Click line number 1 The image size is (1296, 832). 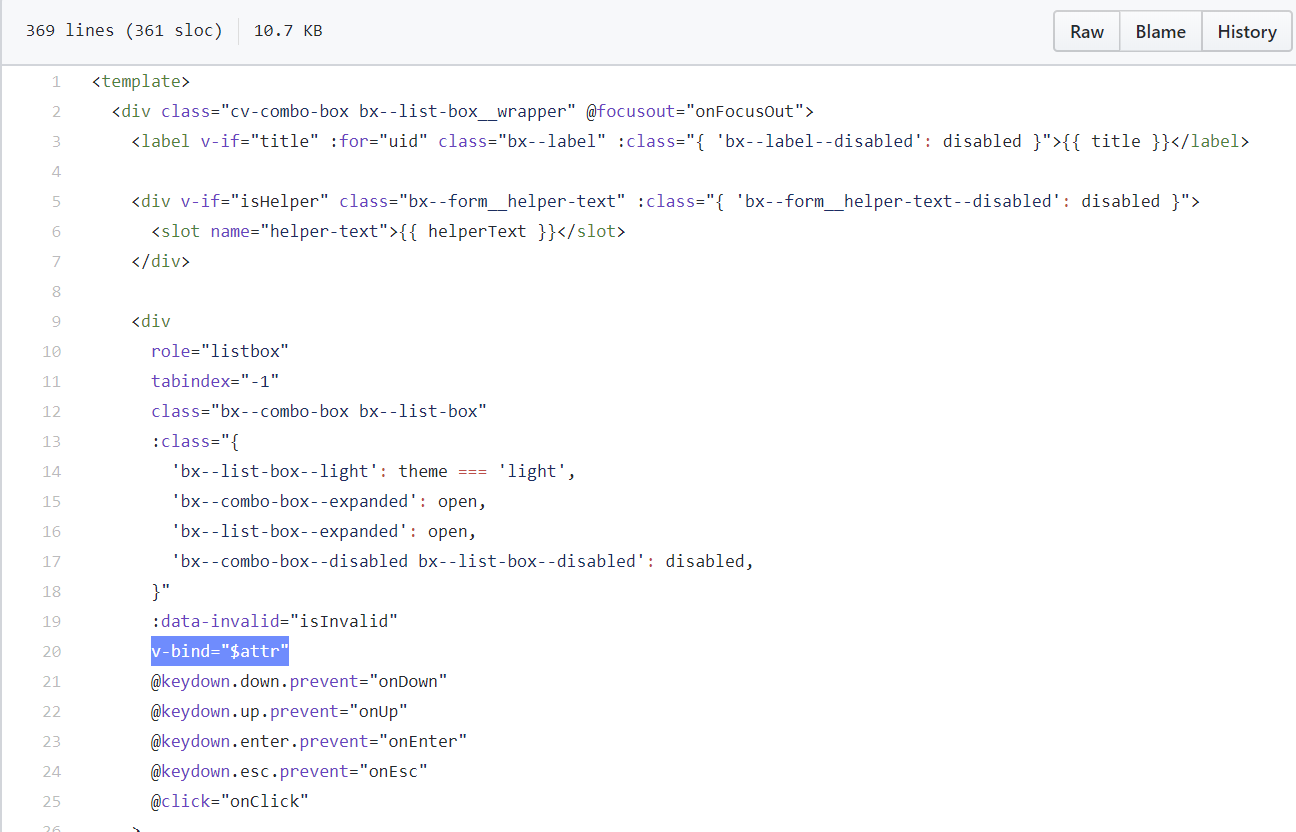(56, 81)
